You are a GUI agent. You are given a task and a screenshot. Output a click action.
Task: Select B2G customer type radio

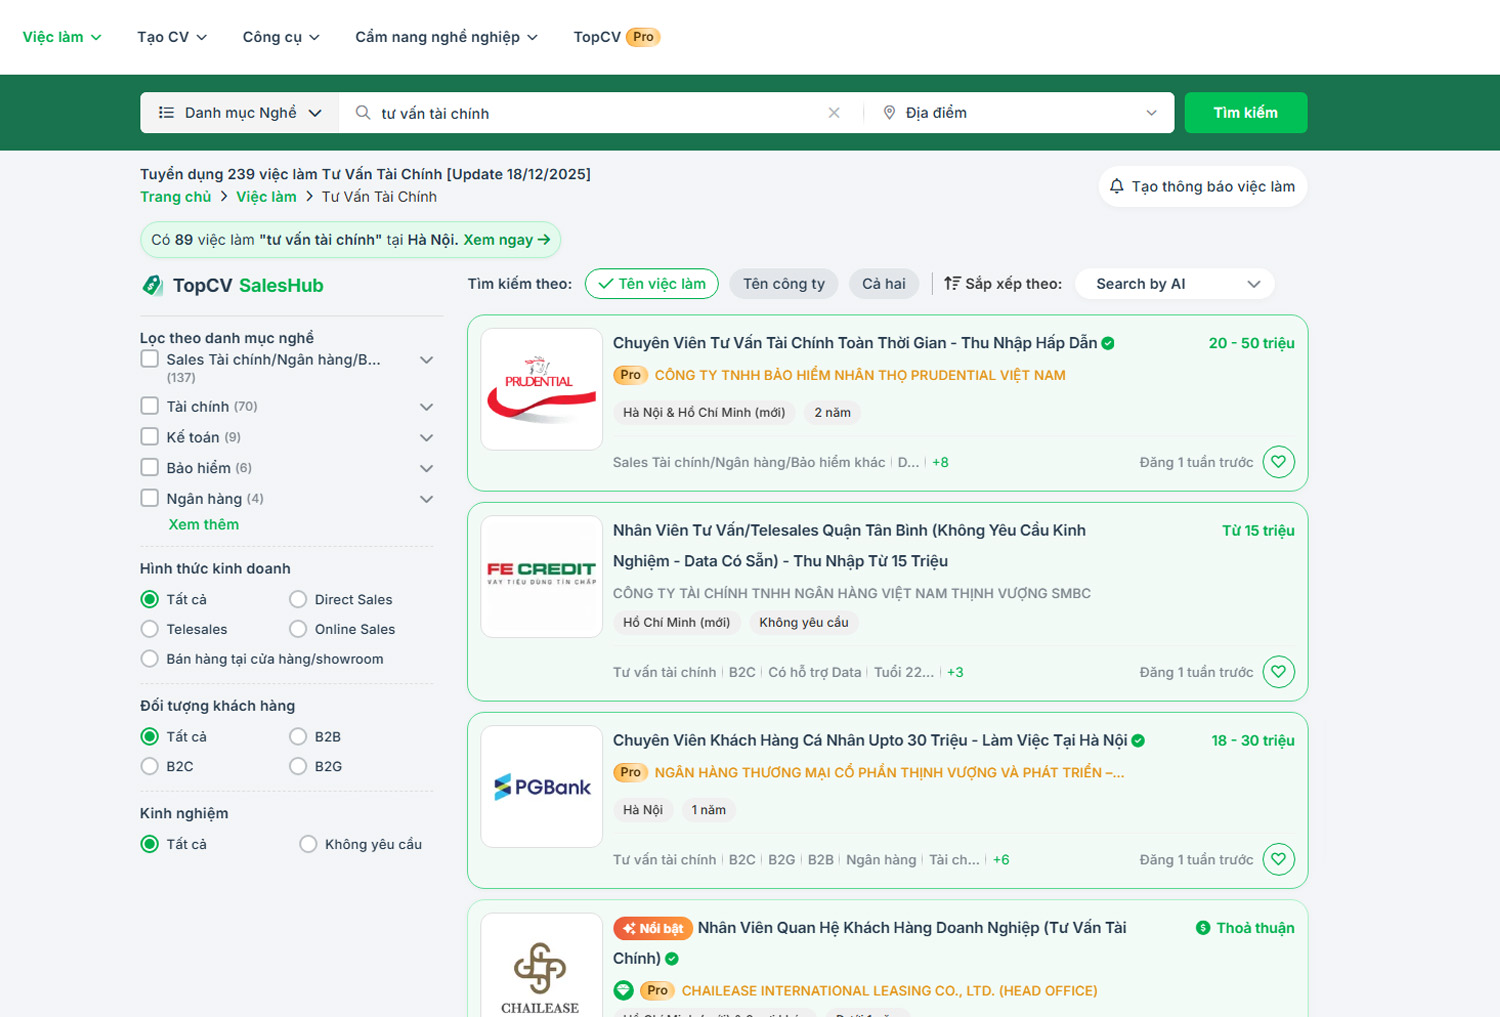point(298,766)
